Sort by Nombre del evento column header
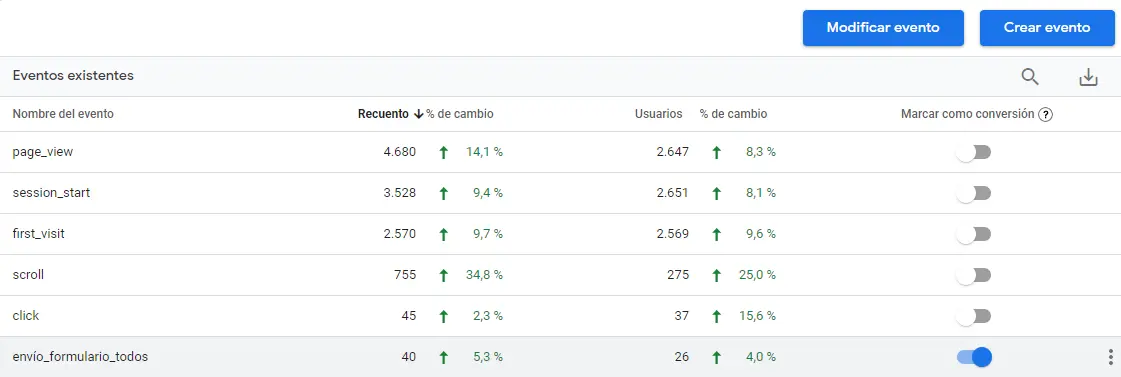 pyautogui.click(x=63, y=114)
